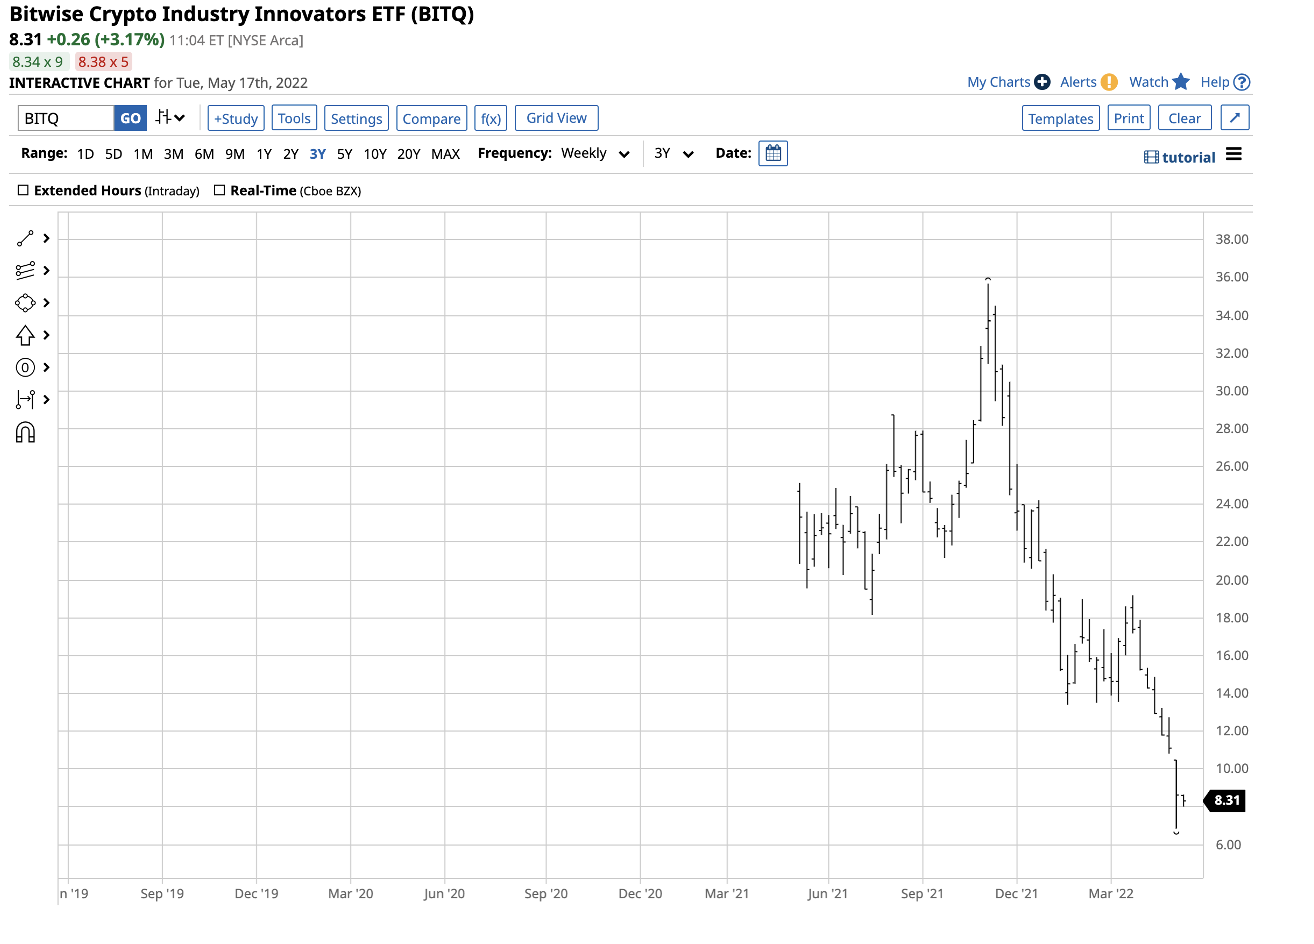The width and height of the screenshot is (1314, 944).
Task: Open the Alerts link
Action: click(x=1078, y=82)
